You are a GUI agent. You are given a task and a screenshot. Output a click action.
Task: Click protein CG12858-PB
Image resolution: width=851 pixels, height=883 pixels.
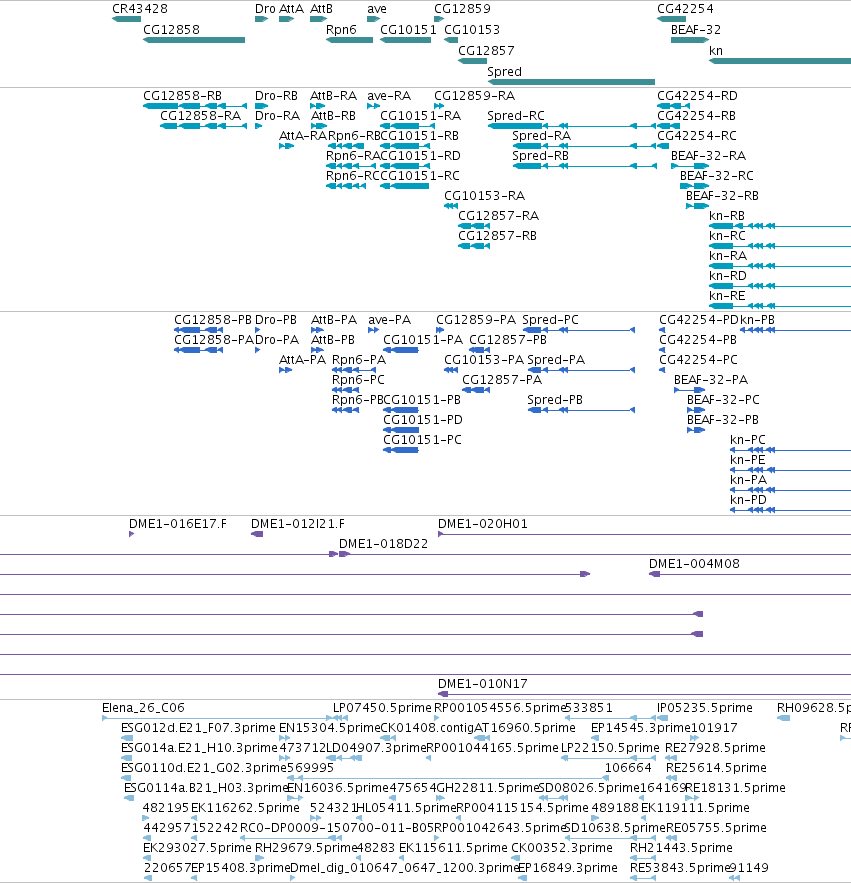[213, 320]
